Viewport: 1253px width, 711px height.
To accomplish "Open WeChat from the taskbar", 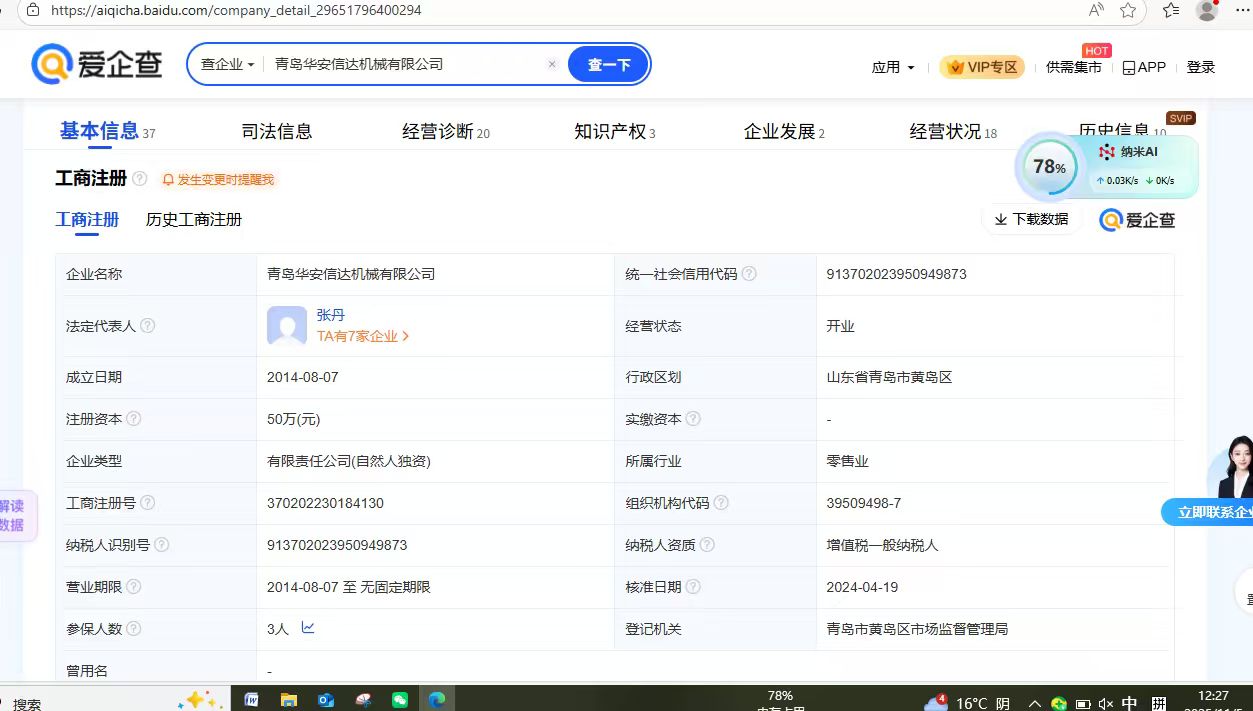I will click(400, 700).
